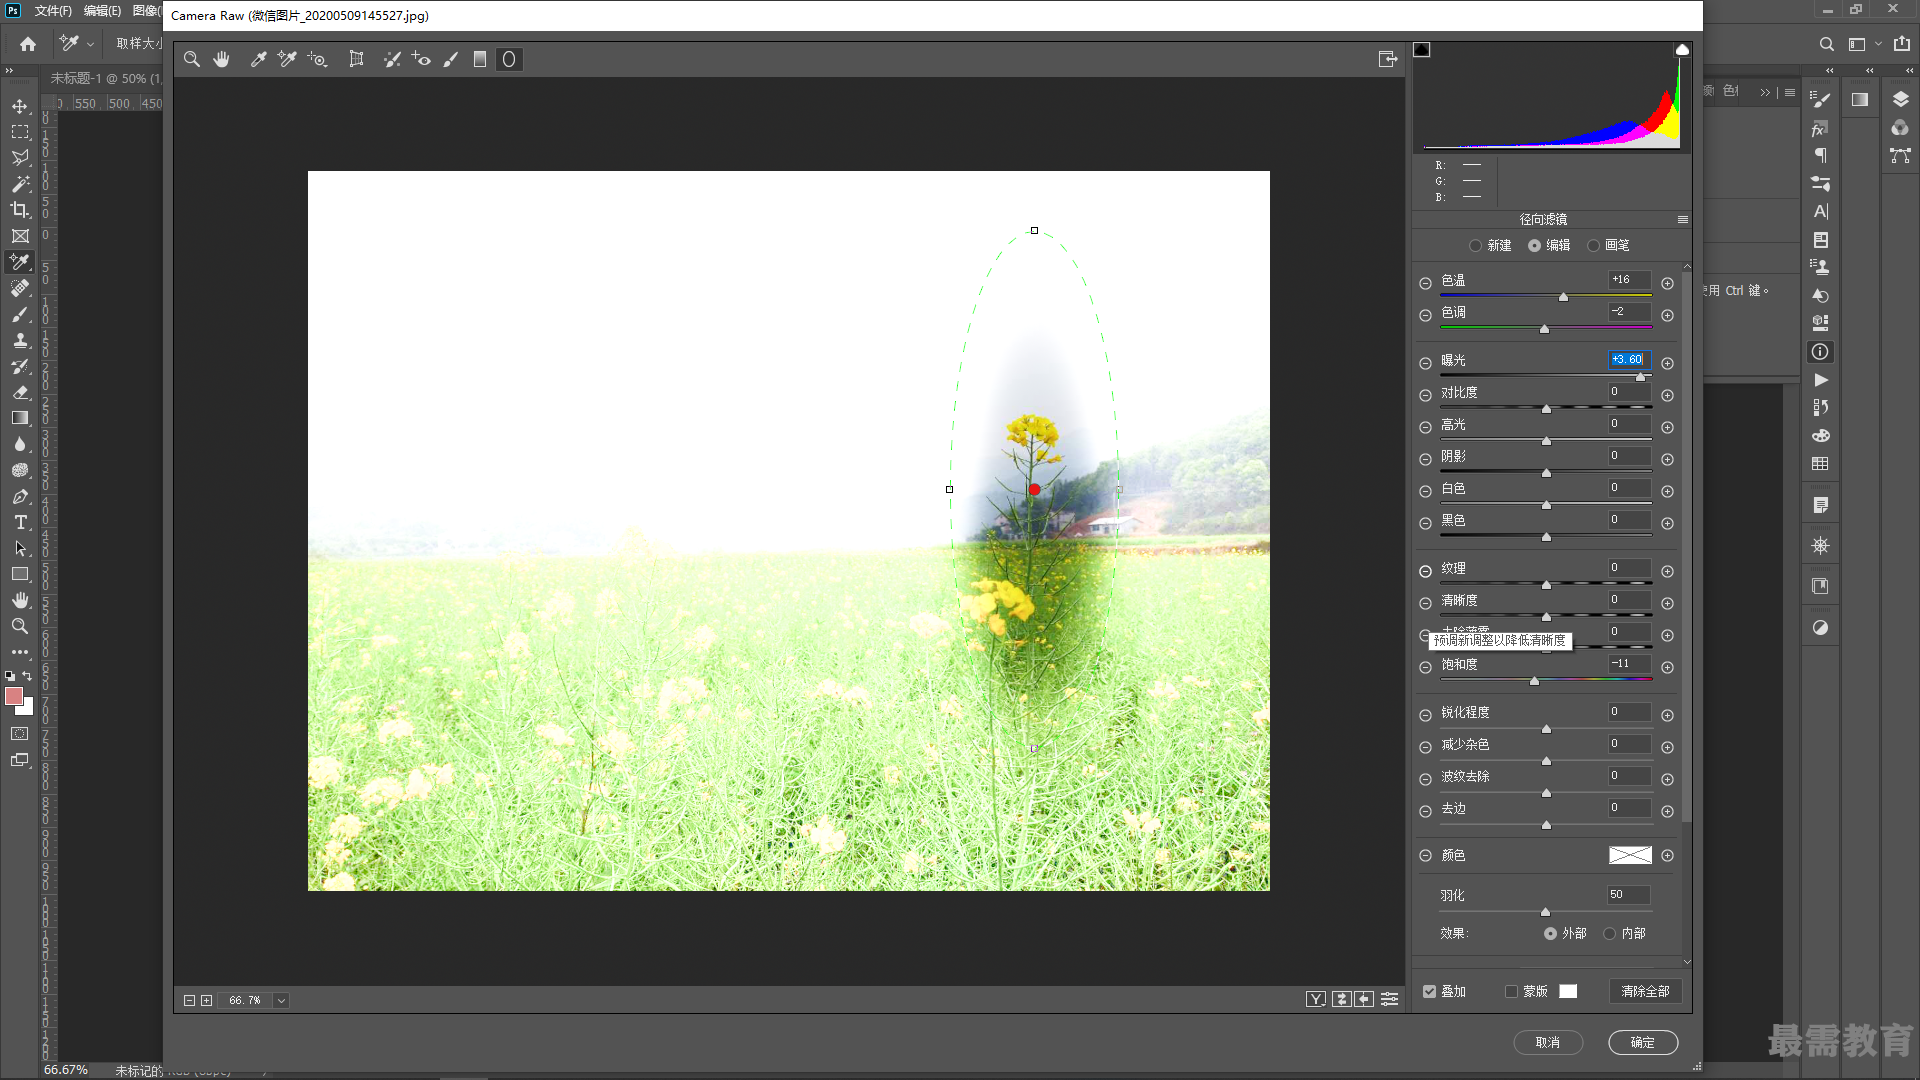This screenshot has width=1920, height=1080.
Task: Select the Graduated Filter tool
Action: pyautogui.click(x=480, y=60)
